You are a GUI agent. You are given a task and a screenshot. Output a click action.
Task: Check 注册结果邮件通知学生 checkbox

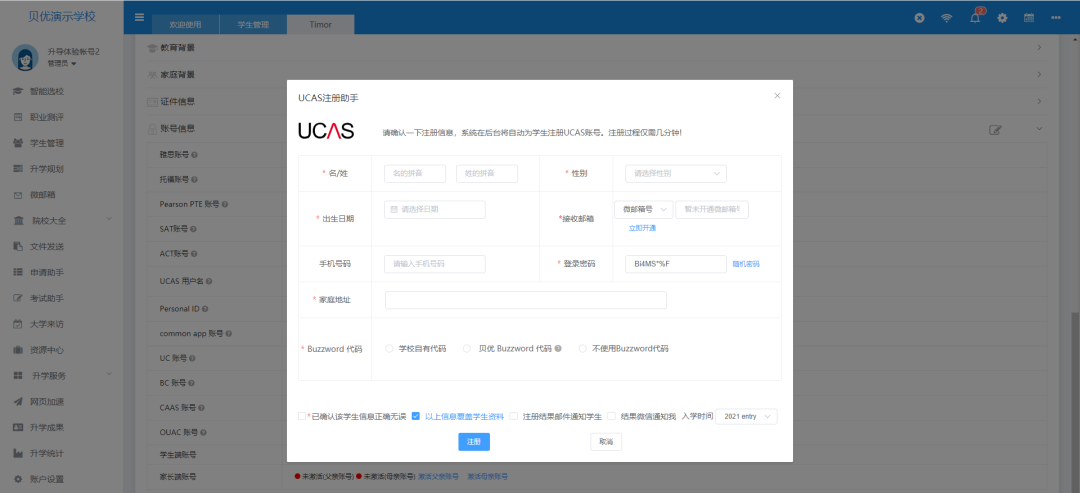coord(513,416)
